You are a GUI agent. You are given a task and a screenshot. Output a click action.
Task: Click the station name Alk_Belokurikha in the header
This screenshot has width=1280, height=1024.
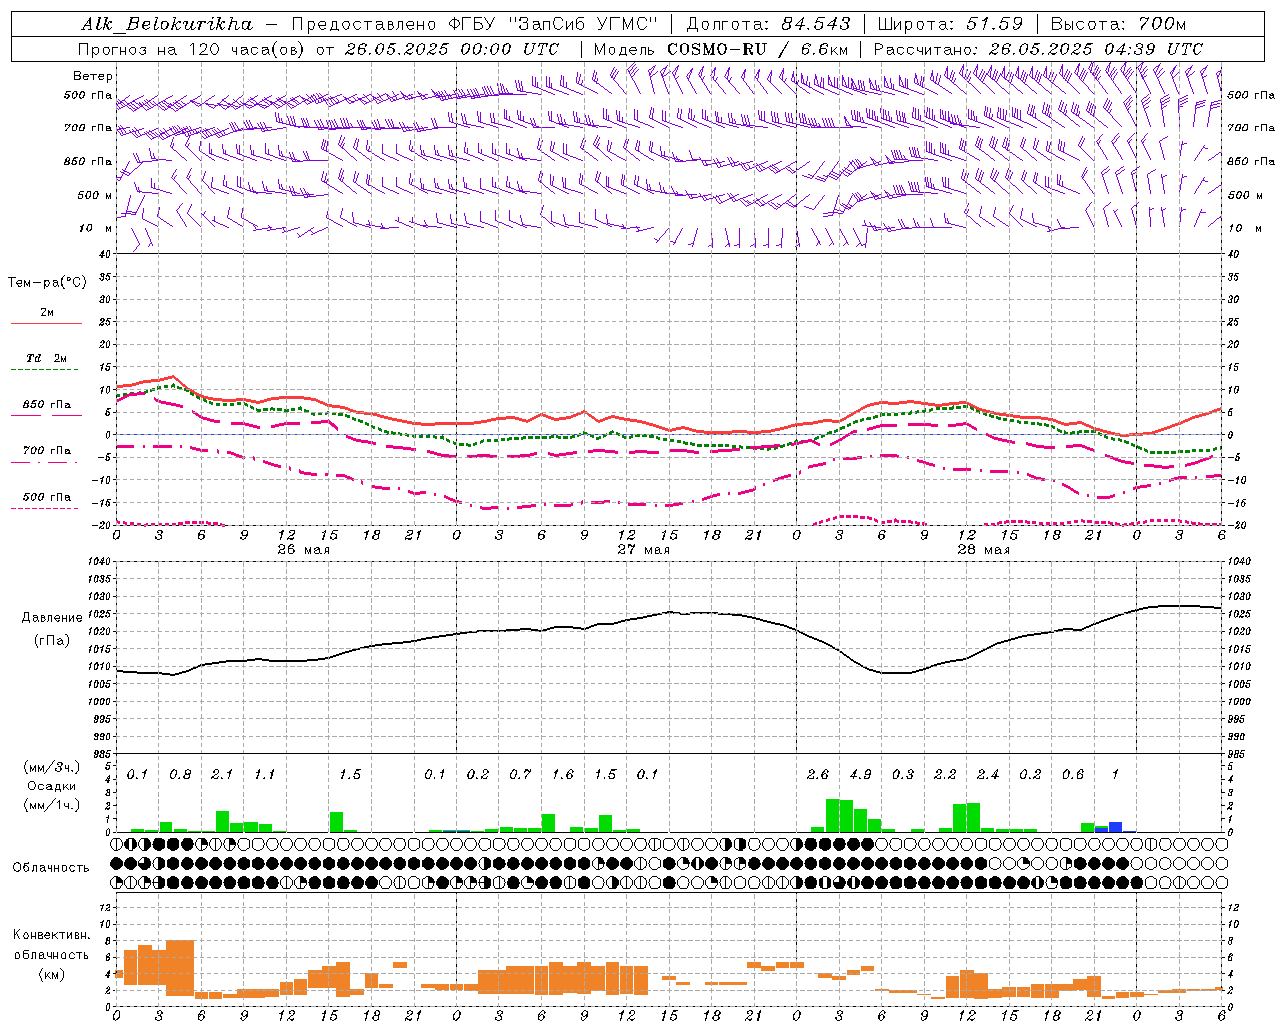tap(167, 24)
